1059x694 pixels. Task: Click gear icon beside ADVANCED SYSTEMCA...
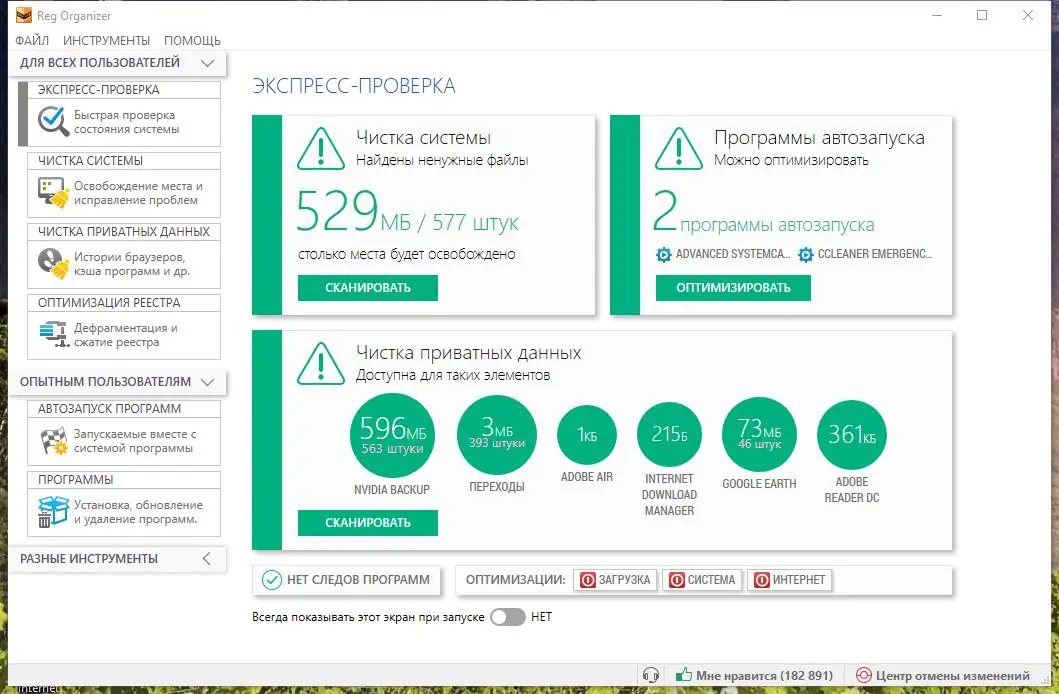click(x=664, y=255)
